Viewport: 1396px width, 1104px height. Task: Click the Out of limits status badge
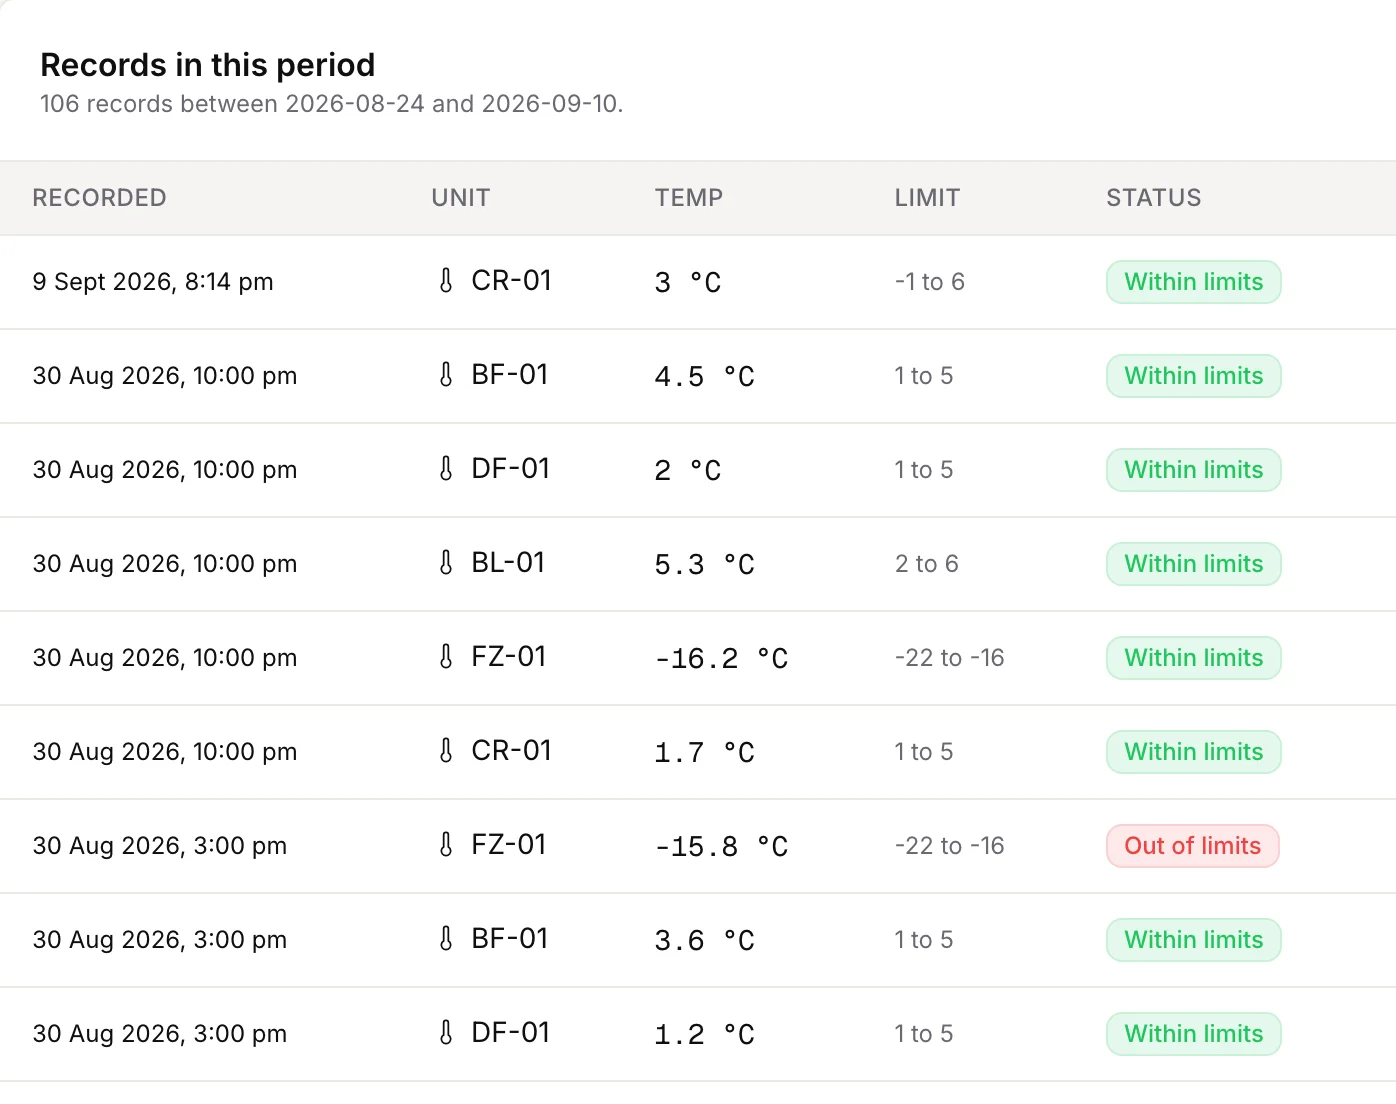pyautogui.click(x=1192, y=846)
